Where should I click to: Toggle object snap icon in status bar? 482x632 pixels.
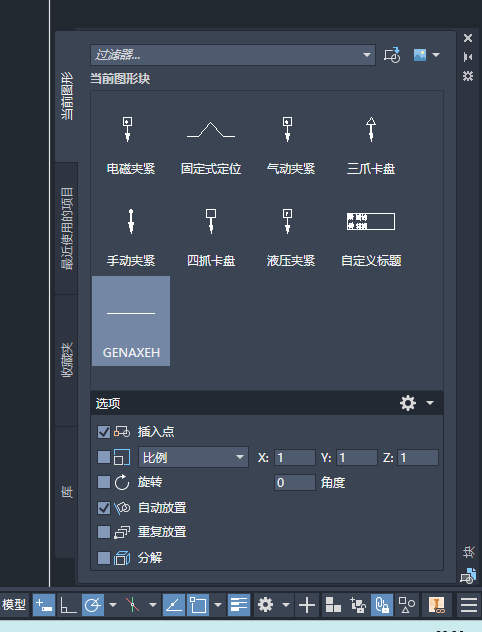tap(198, 605)
